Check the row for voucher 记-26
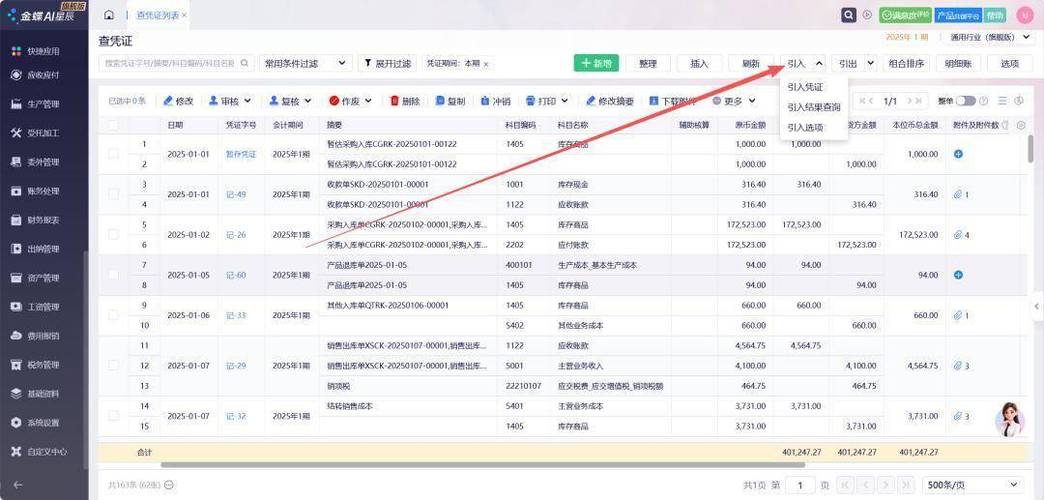This screenshot has width=1044, height=500. 113,234
